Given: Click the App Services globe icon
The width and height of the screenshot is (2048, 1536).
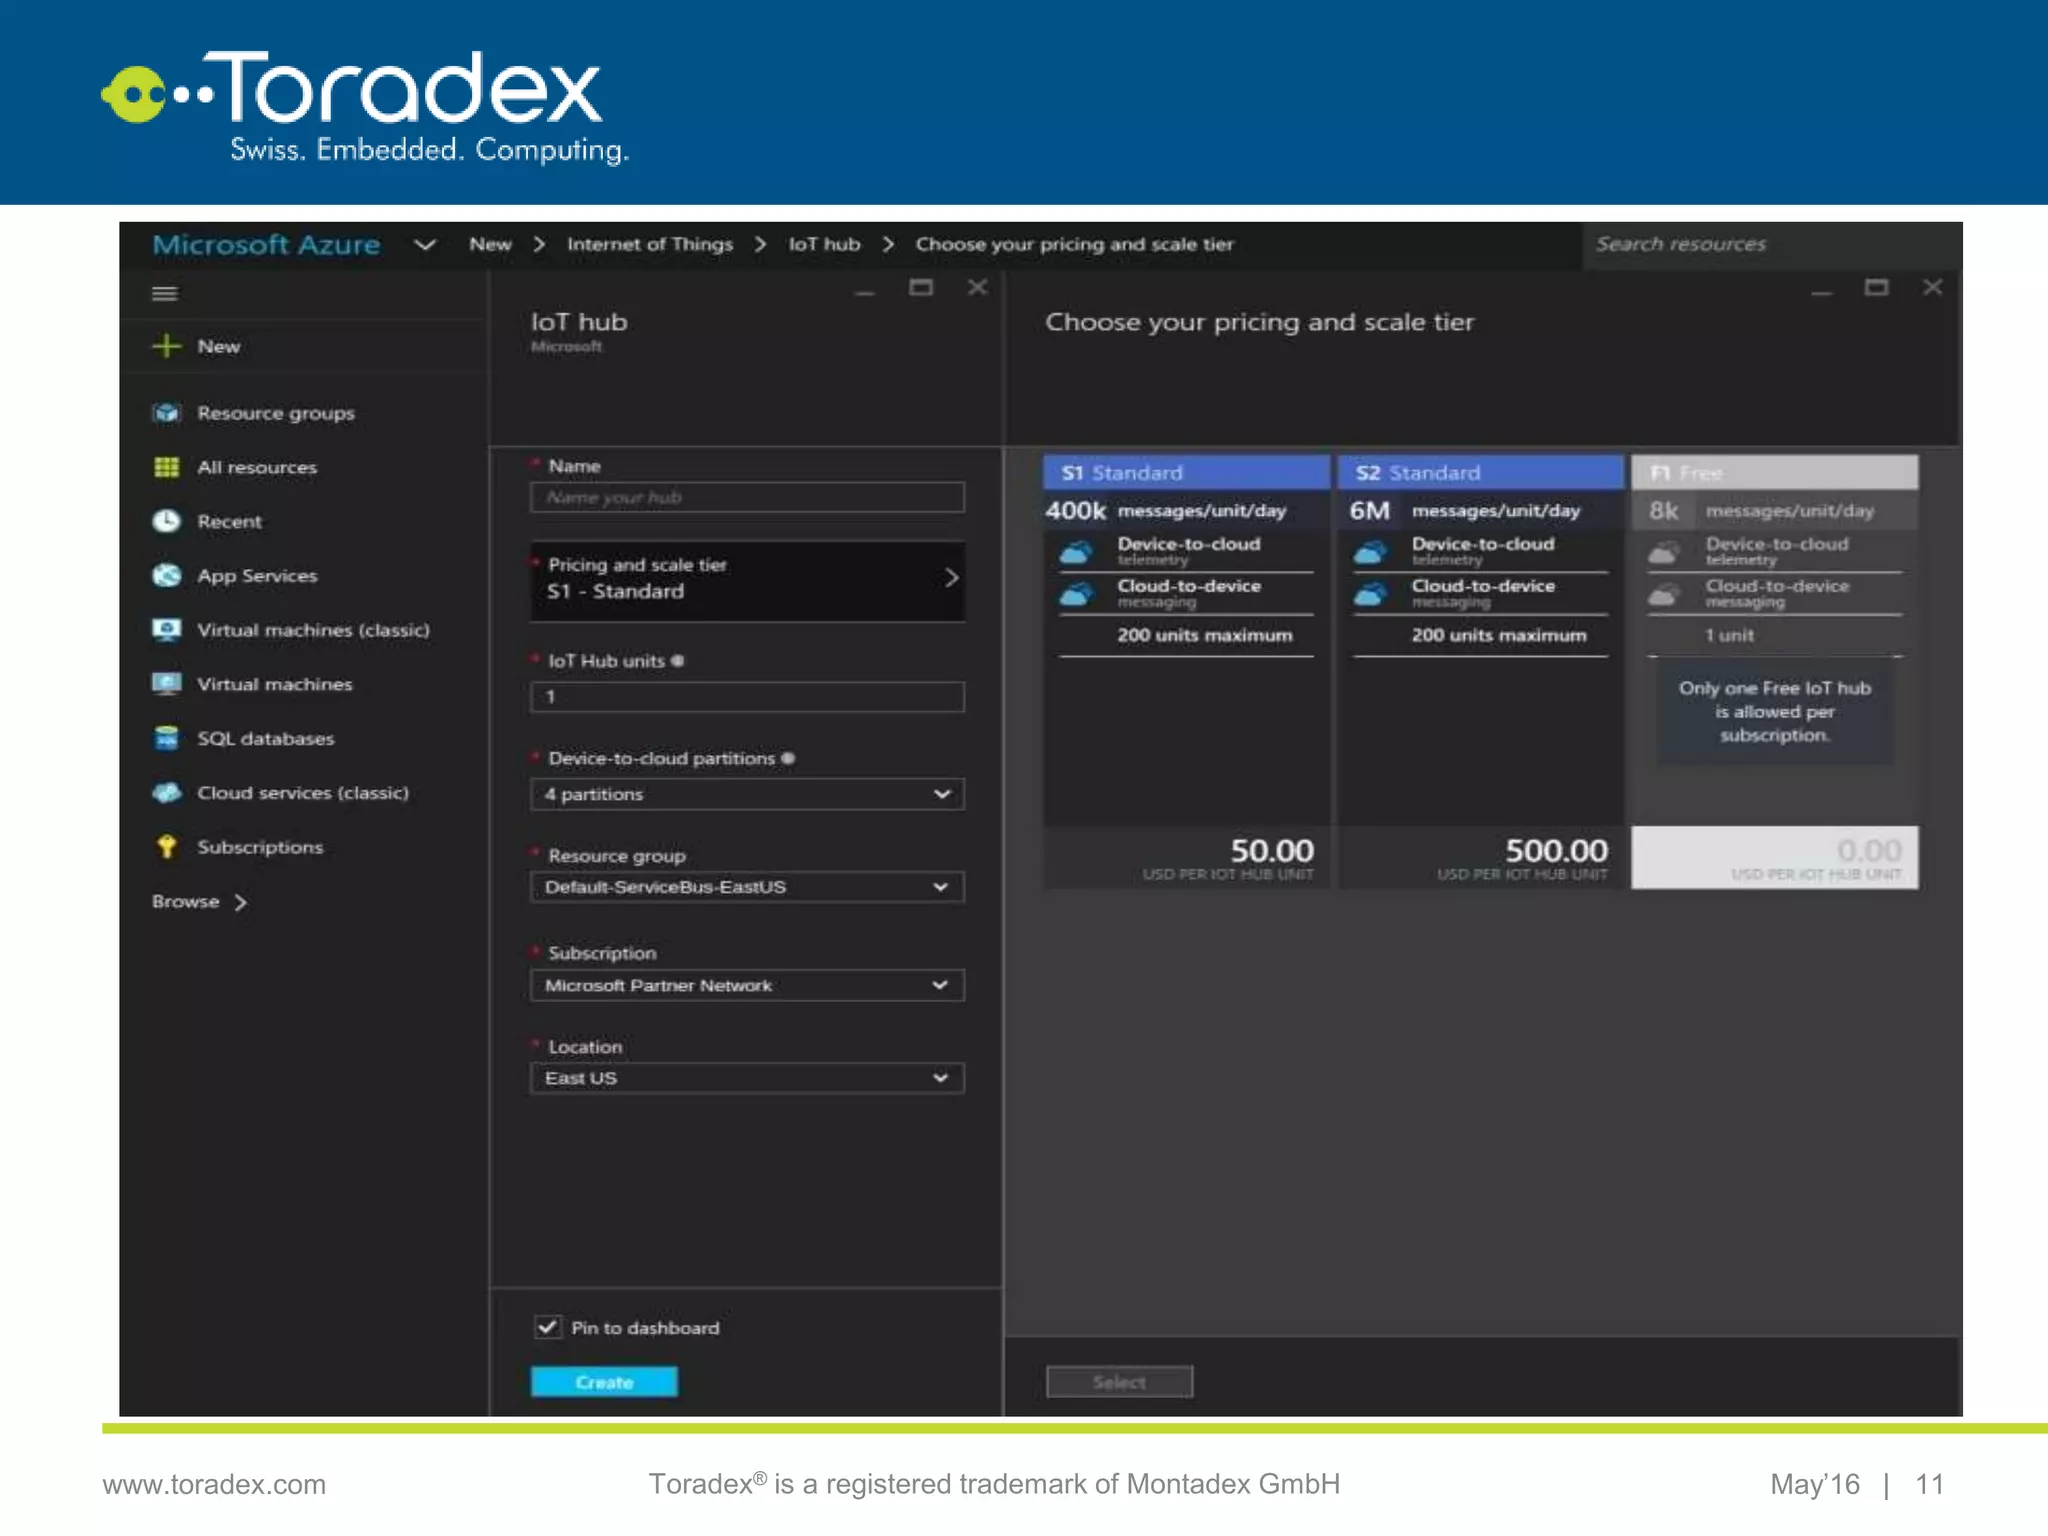Looking at the screenshot, I should 166,575.
